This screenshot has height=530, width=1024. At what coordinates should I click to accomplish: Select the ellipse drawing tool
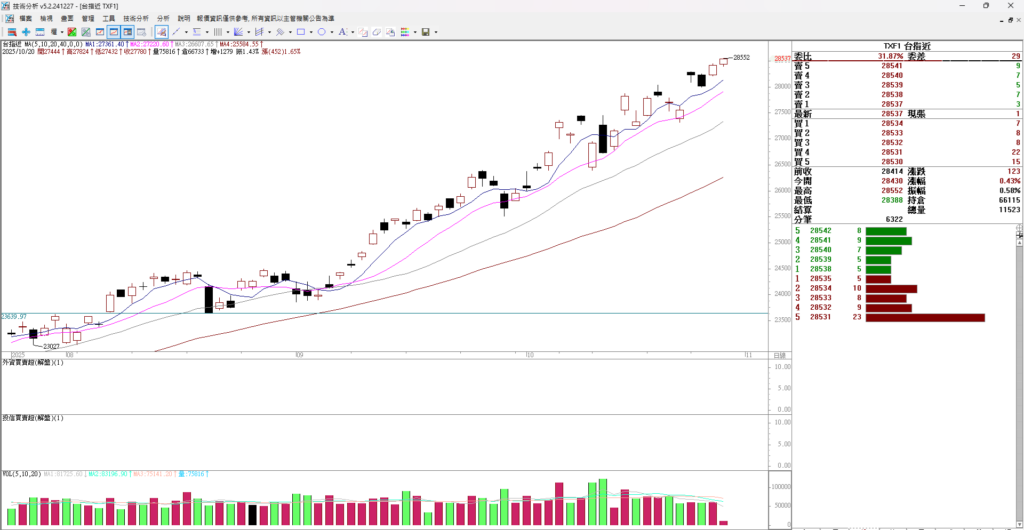point(321,32)
